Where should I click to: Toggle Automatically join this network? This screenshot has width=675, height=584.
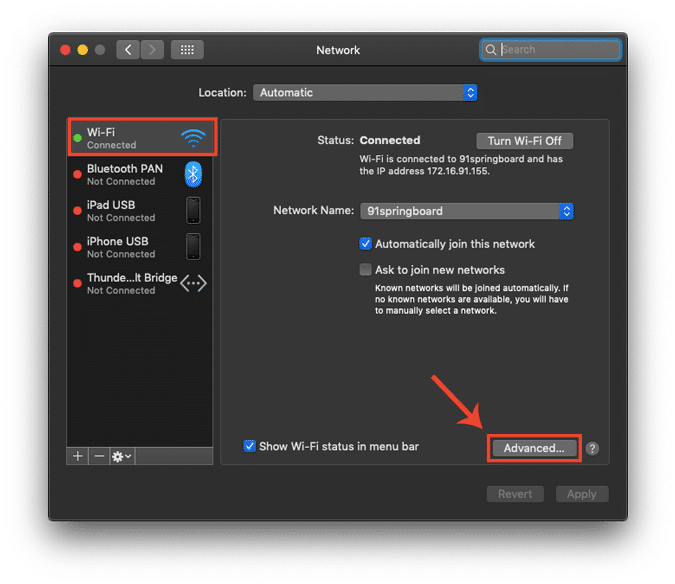[365, 244]
